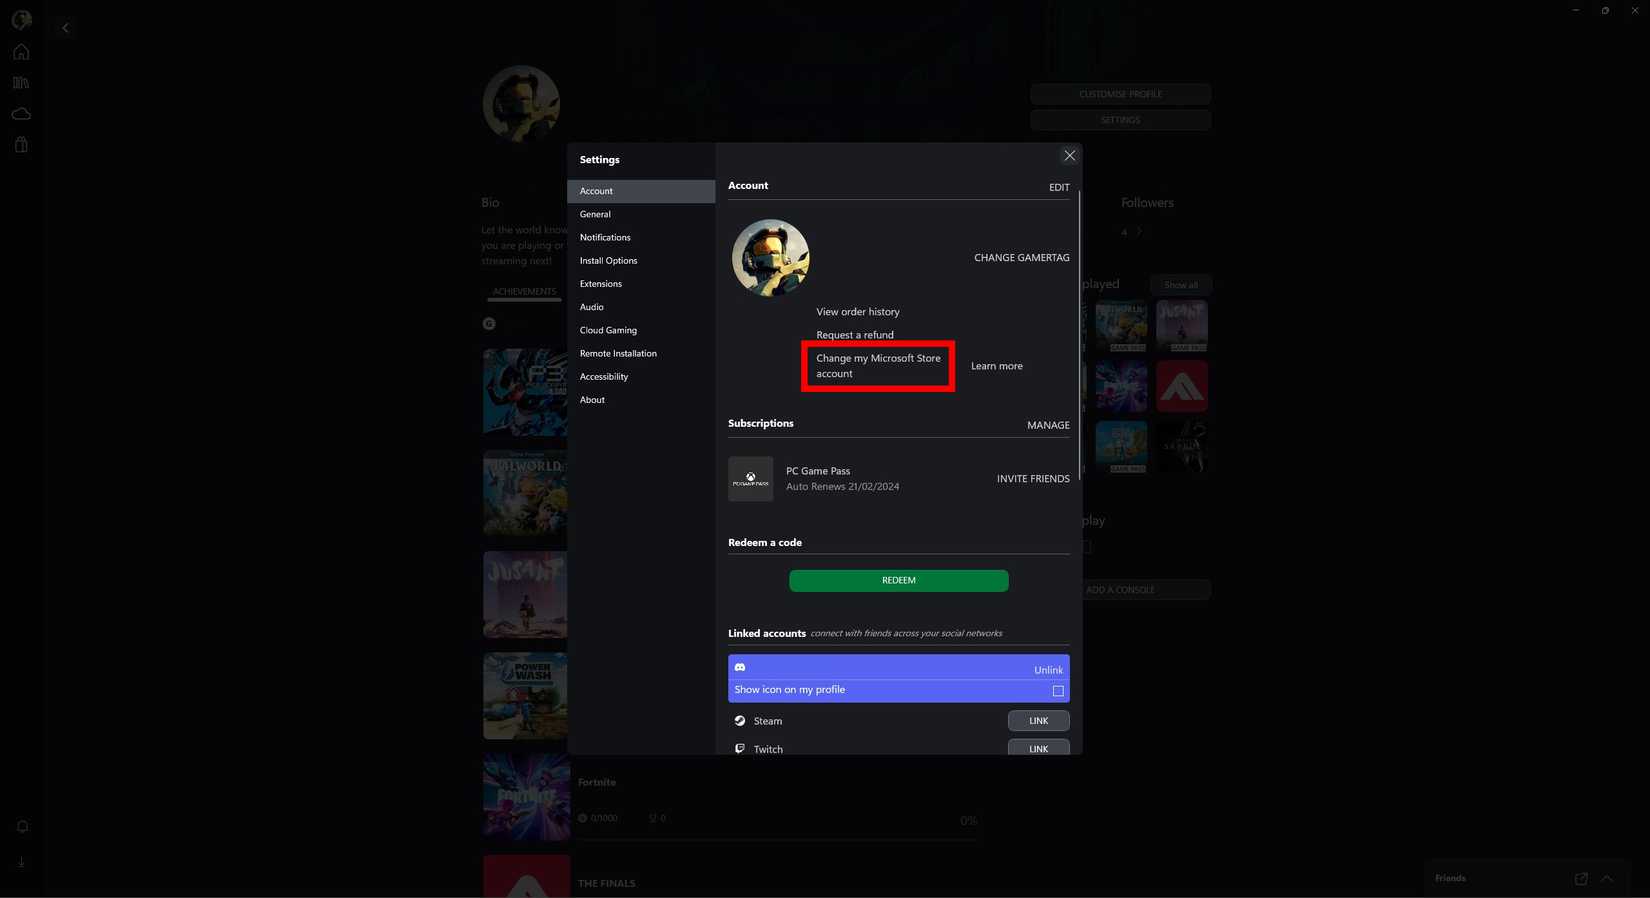Open Home from the left sidebar
Screen dimensions: 1650x898
pyautogui.click(x=21, y=52)
